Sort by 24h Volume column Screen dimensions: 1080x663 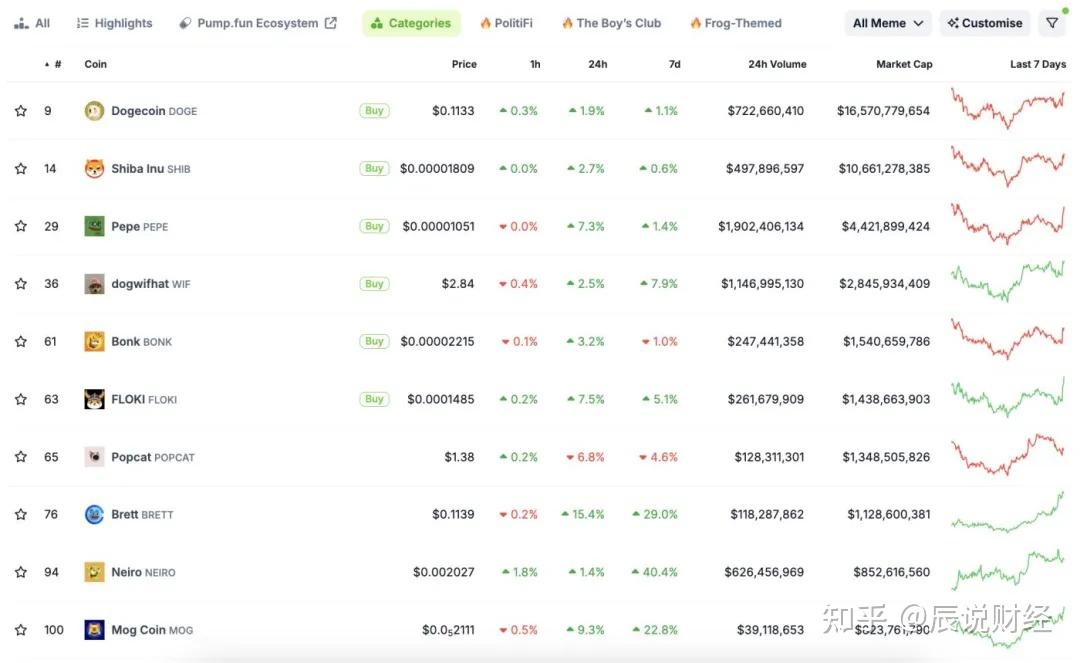click(777, 64)
